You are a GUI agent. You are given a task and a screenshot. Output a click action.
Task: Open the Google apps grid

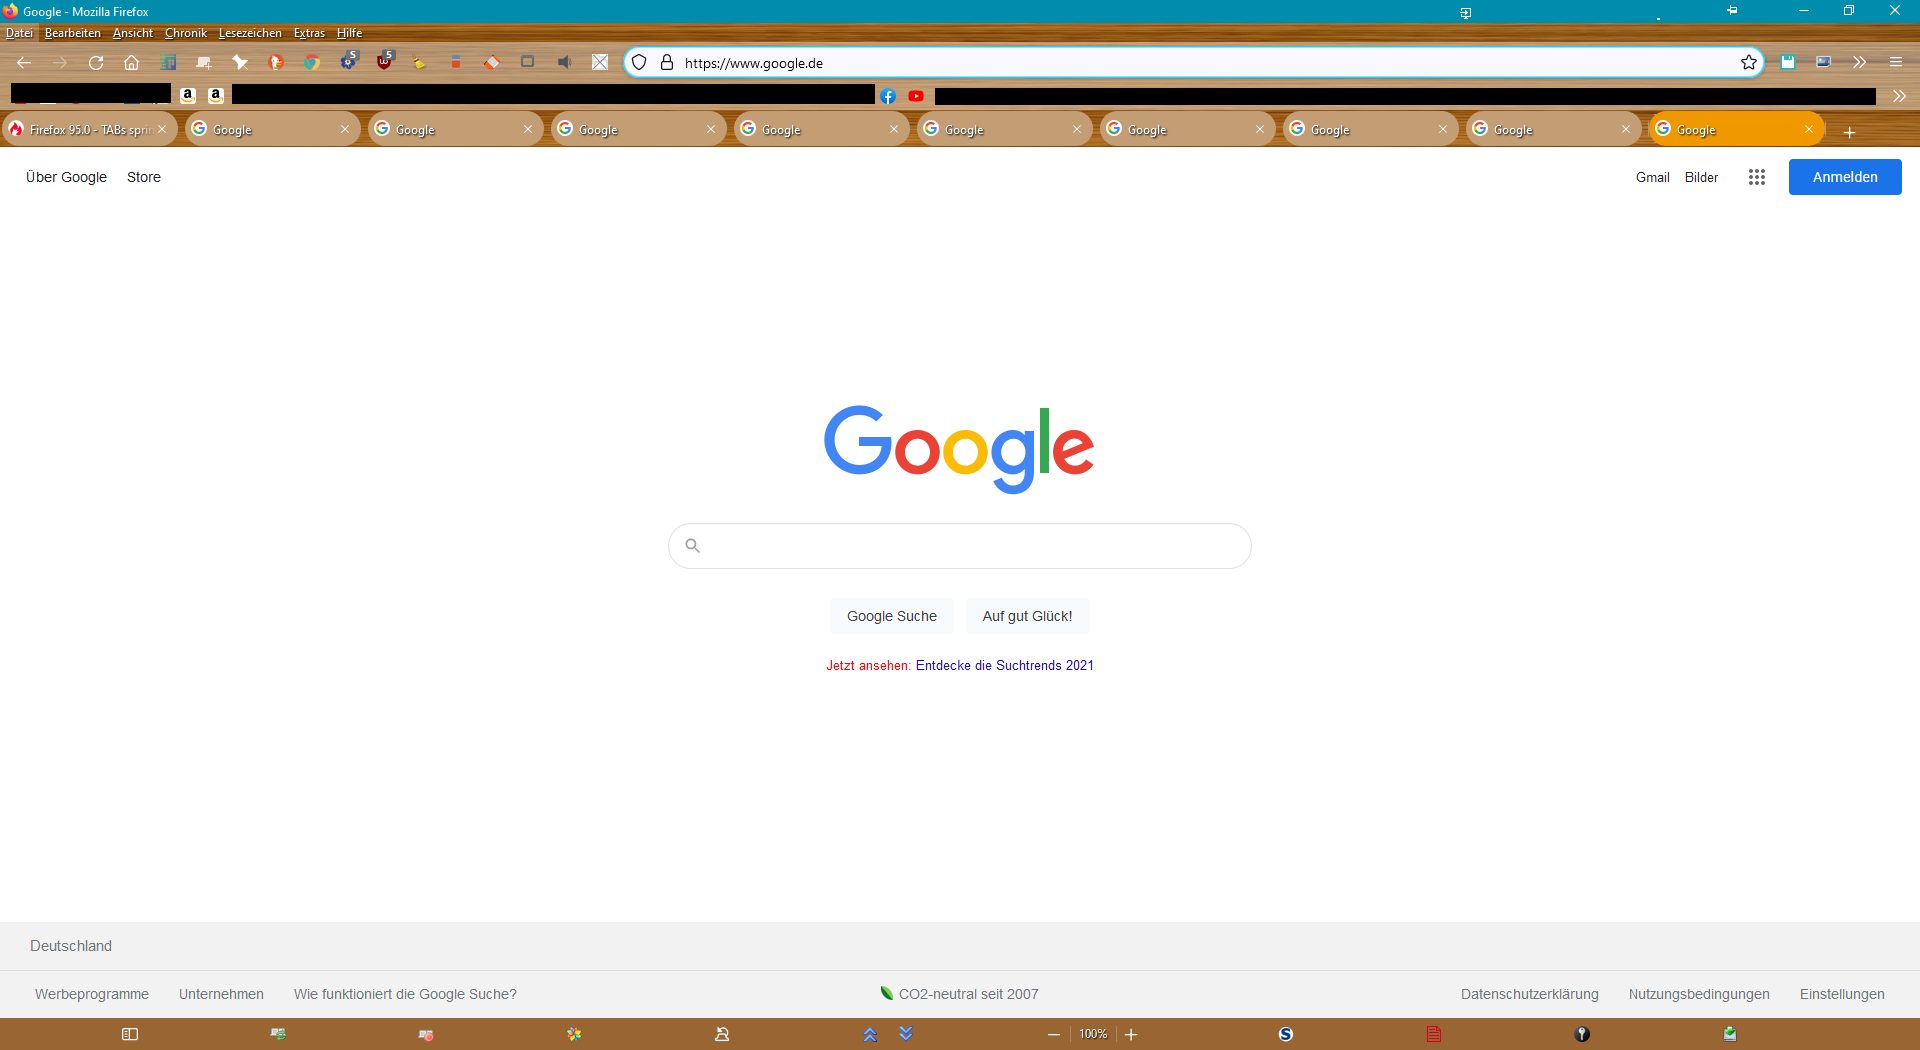[x=1757, y=177]
